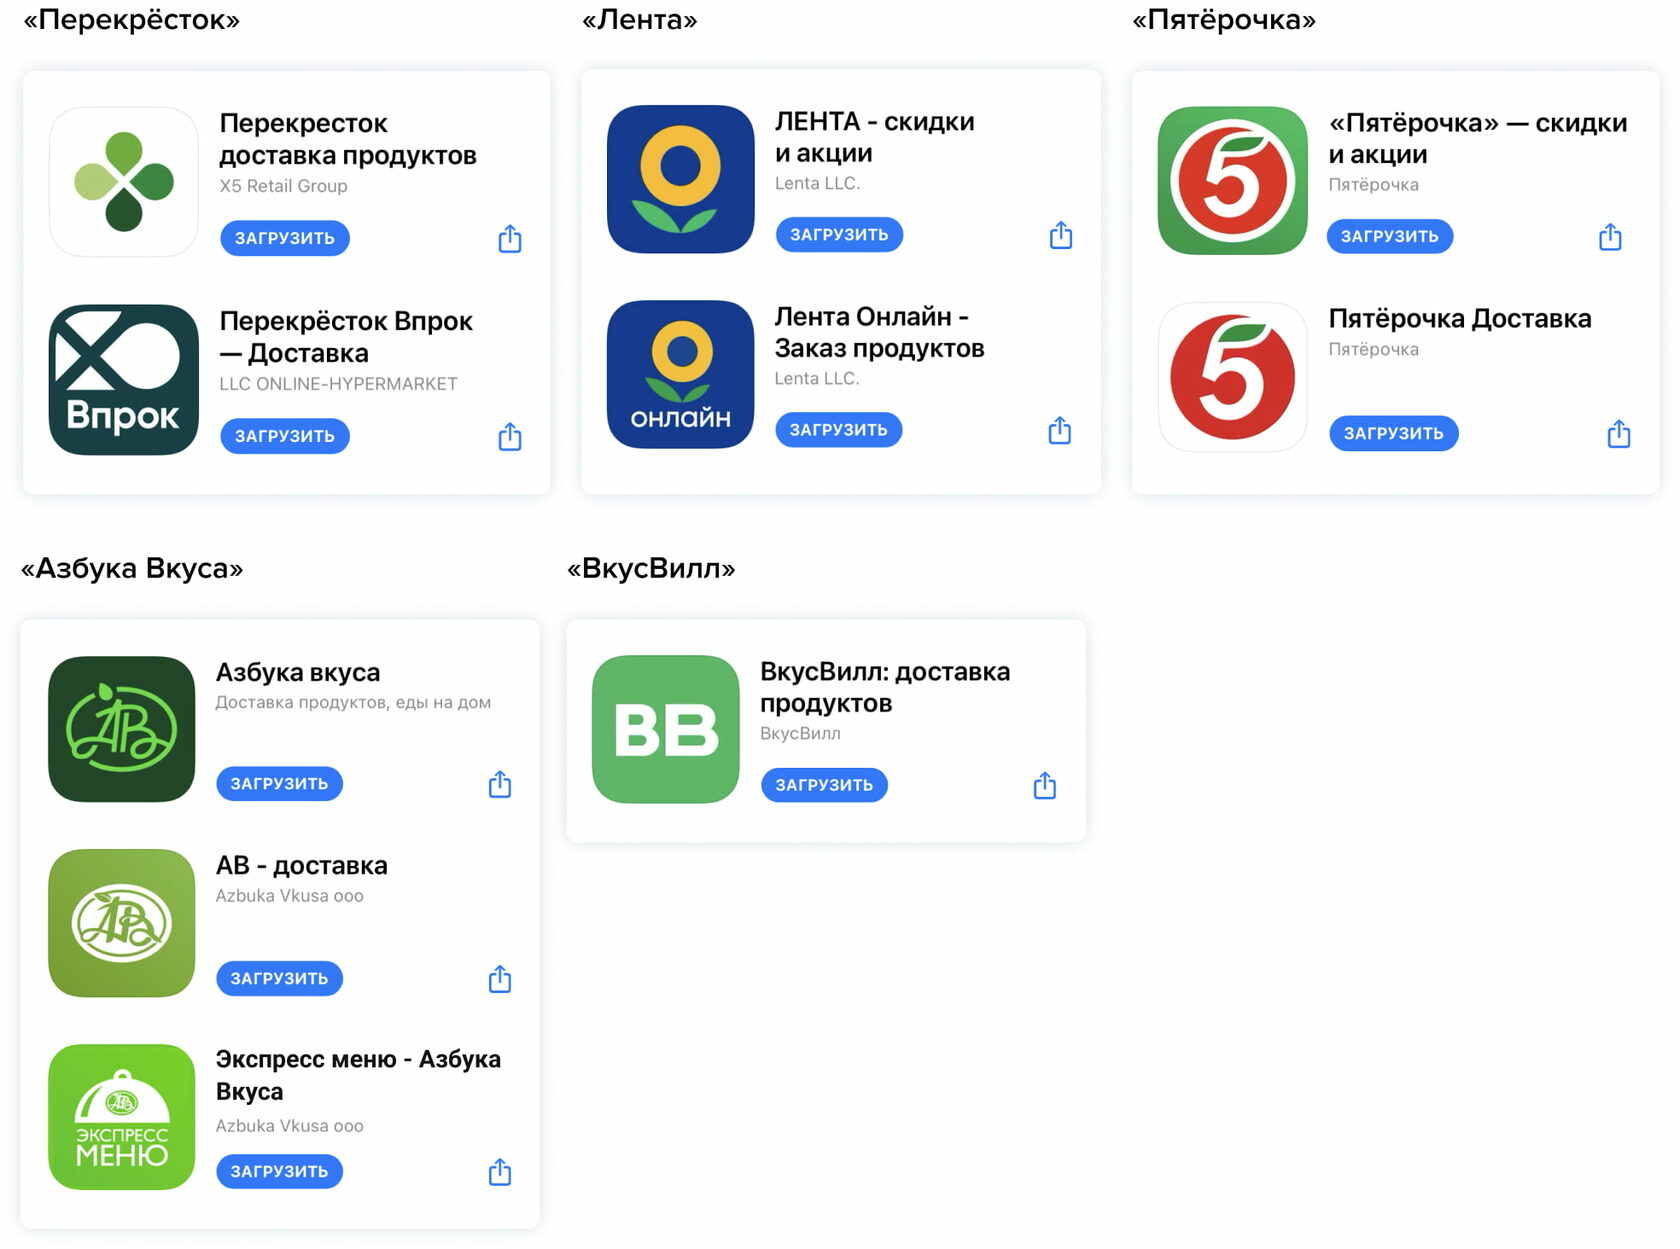This screenshot has width=1680, height=1249.
Task: Open the Азбука вкуса dark green icon
Action: [122, 728]
